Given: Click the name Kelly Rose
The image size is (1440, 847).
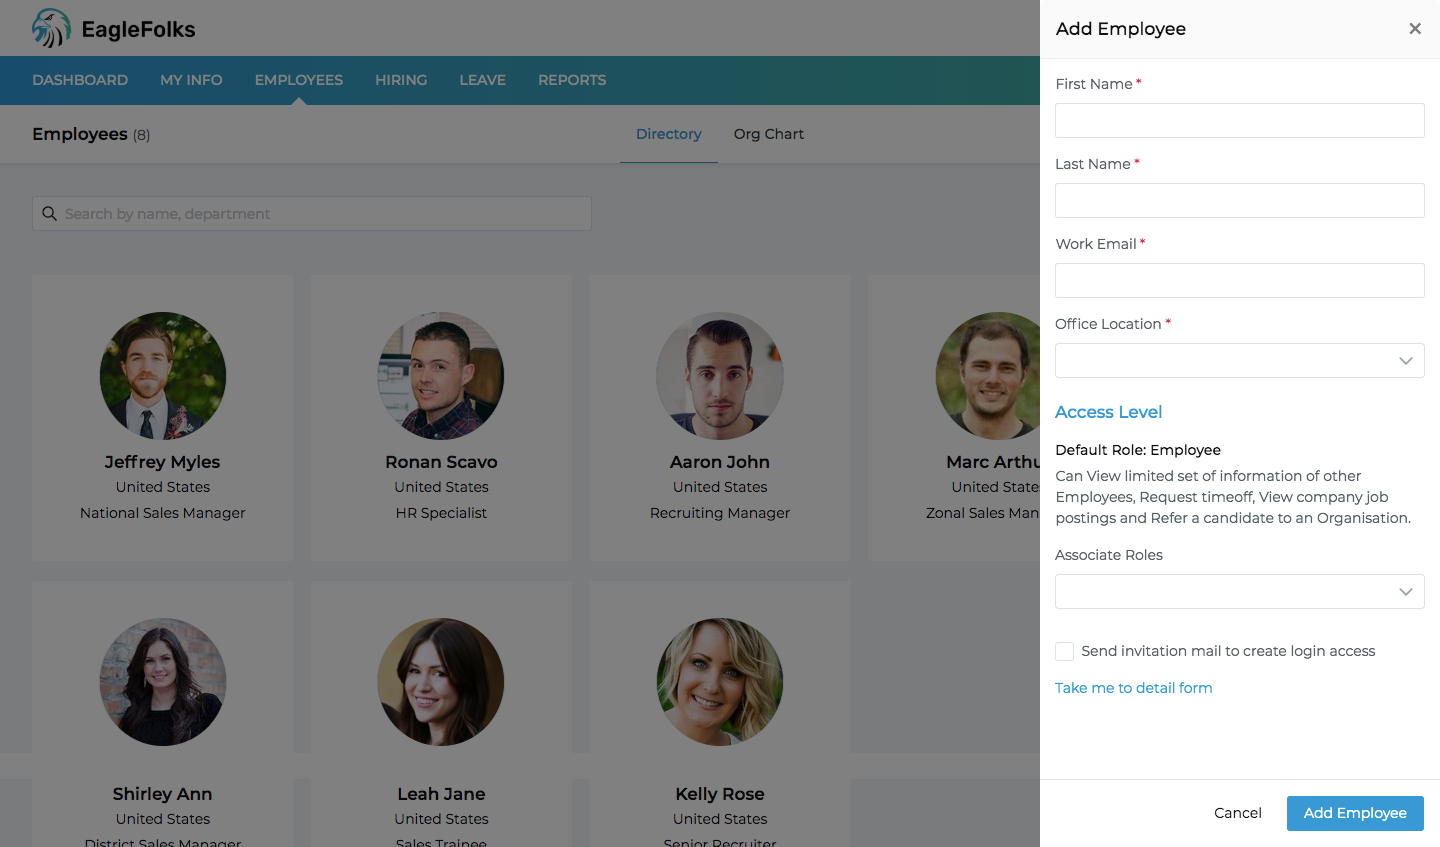Looking at the screenshot, I should click(x=720, y=794).
